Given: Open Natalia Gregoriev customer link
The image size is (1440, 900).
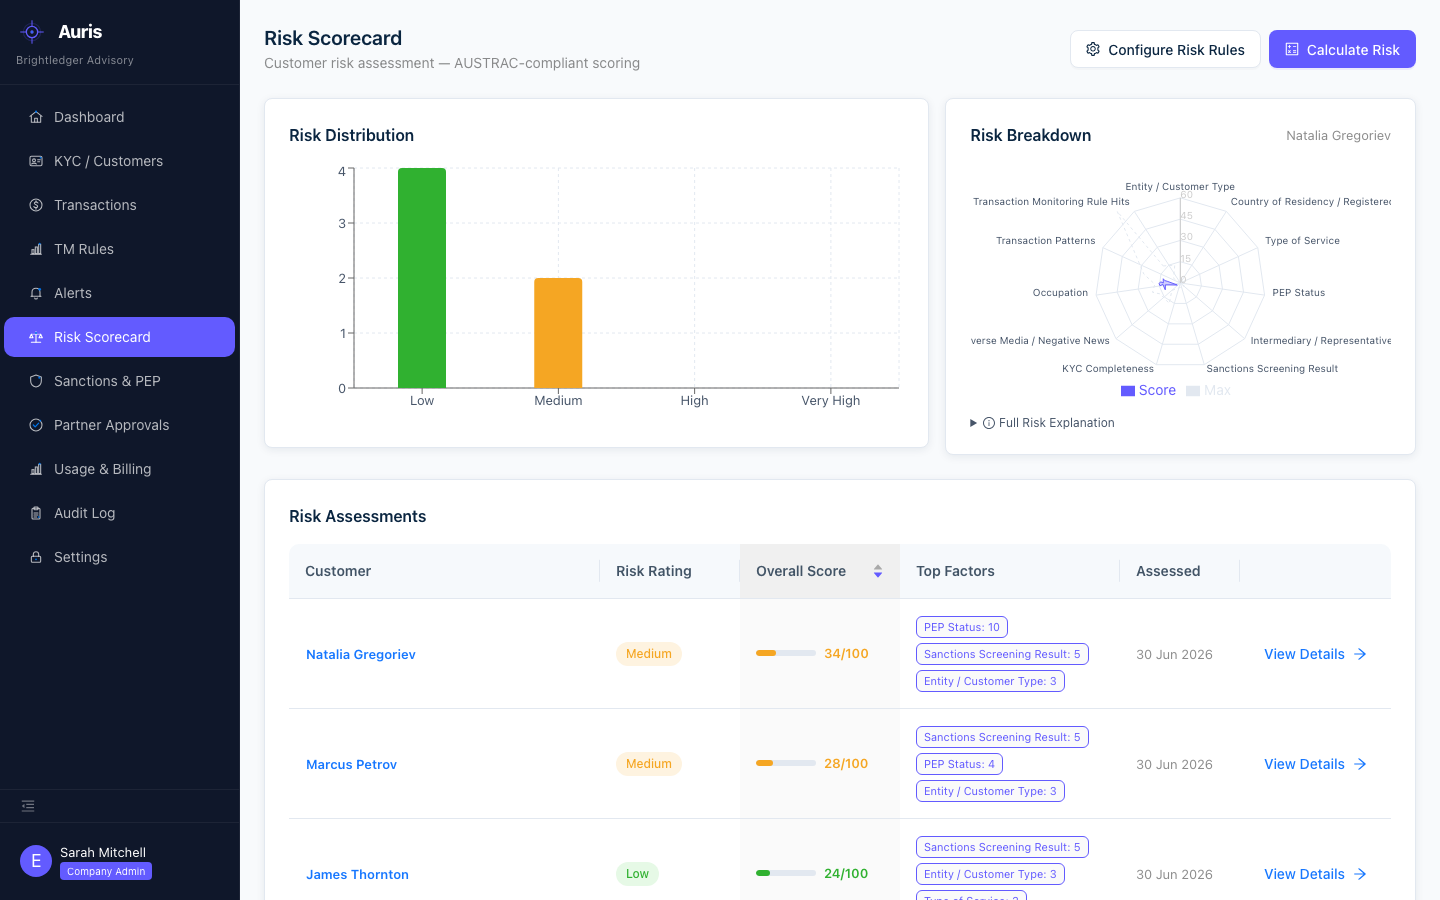Looking at the screenshot, I should click(361, 654).
